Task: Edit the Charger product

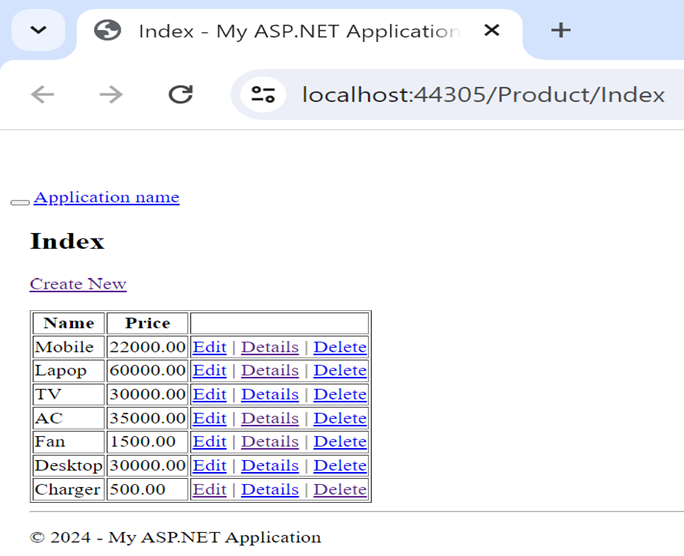Action: click(209, 489)
